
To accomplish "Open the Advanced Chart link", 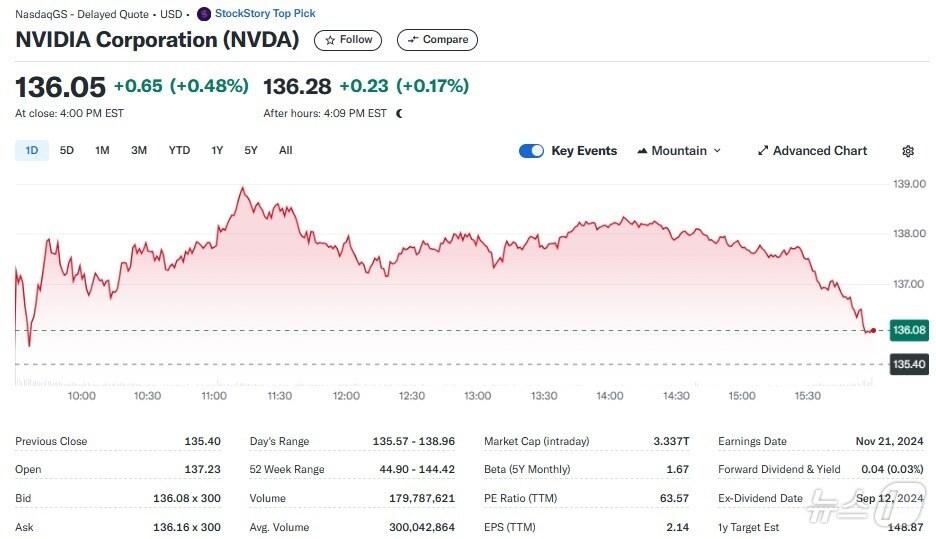I will click(820, 151).
